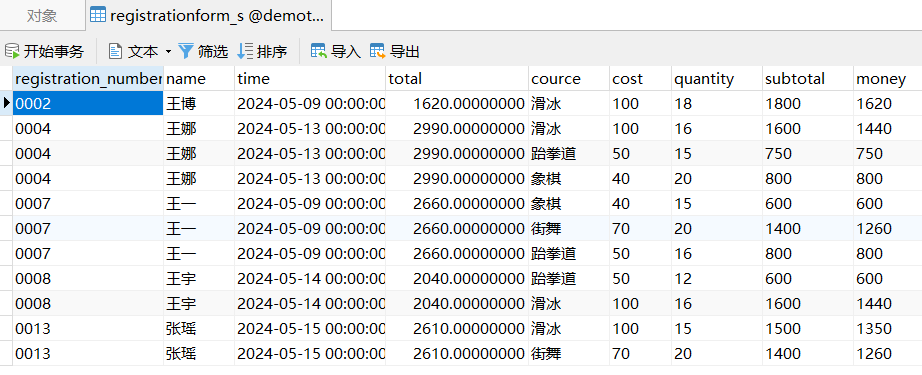The width and height of the screenshot is (922, 375).
Task: Click quantity cell 12
Action: 717,278
